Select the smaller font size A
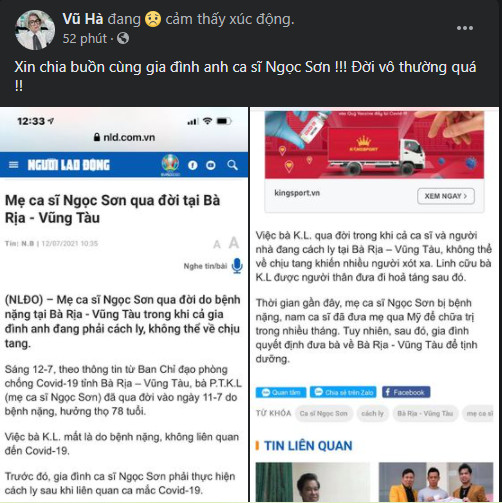 coord(217,244)
